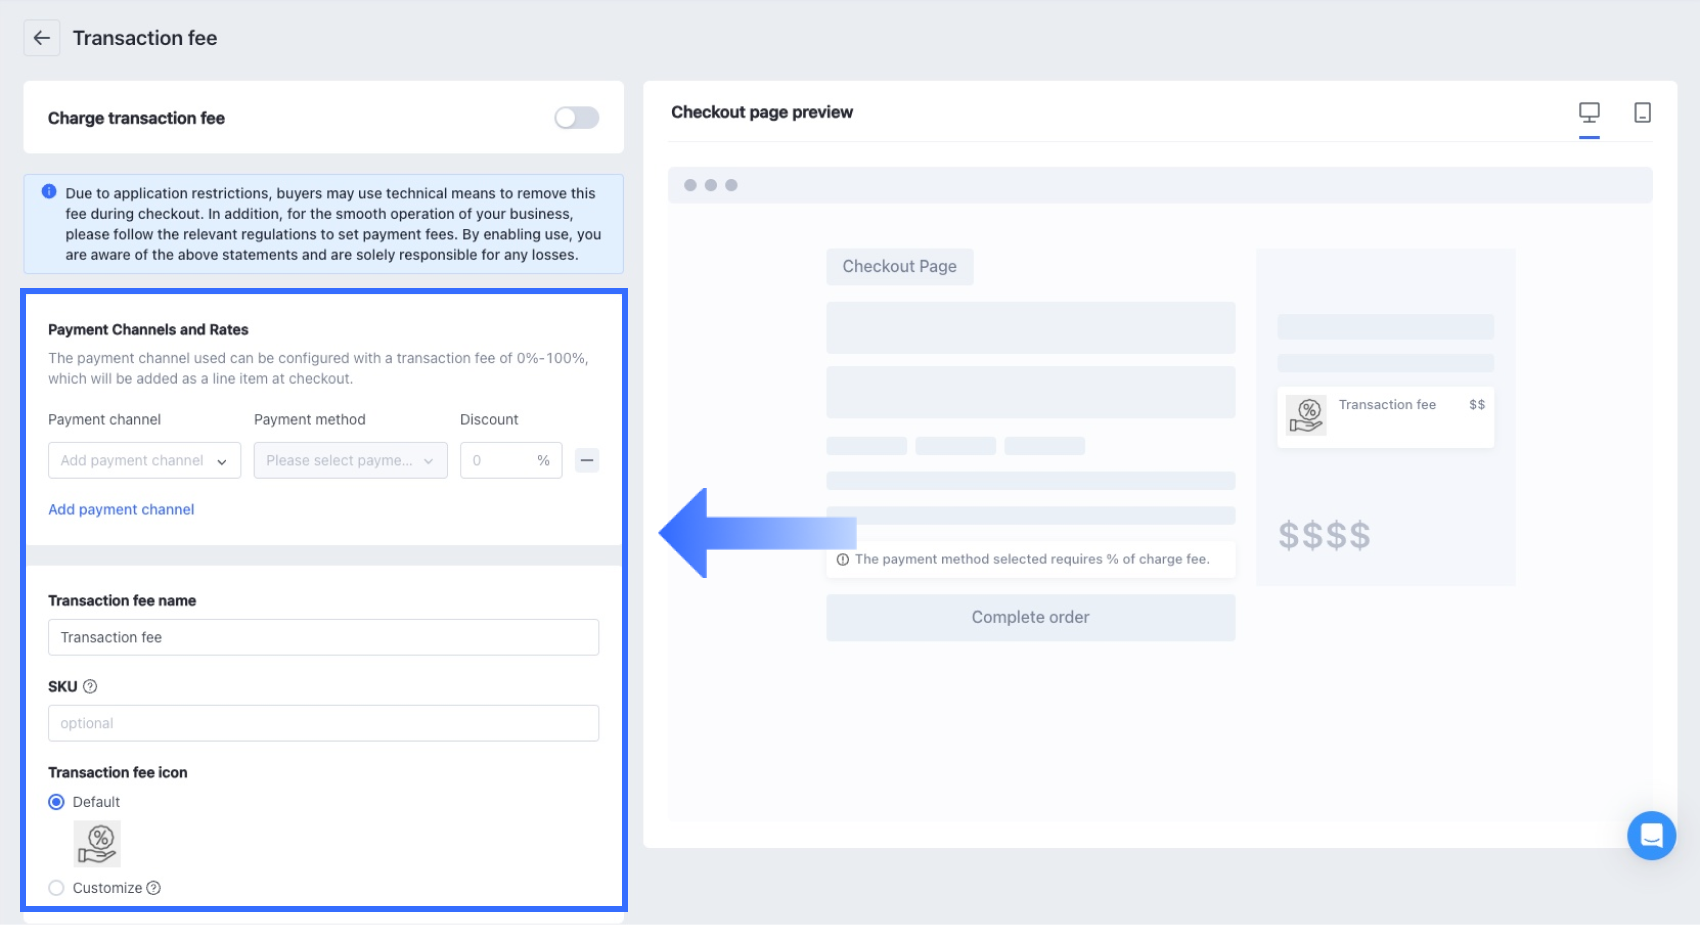Viewport: 1700px width, 925px height.
Task: Click the default transaction fee icon image
Action: [97, 843]
